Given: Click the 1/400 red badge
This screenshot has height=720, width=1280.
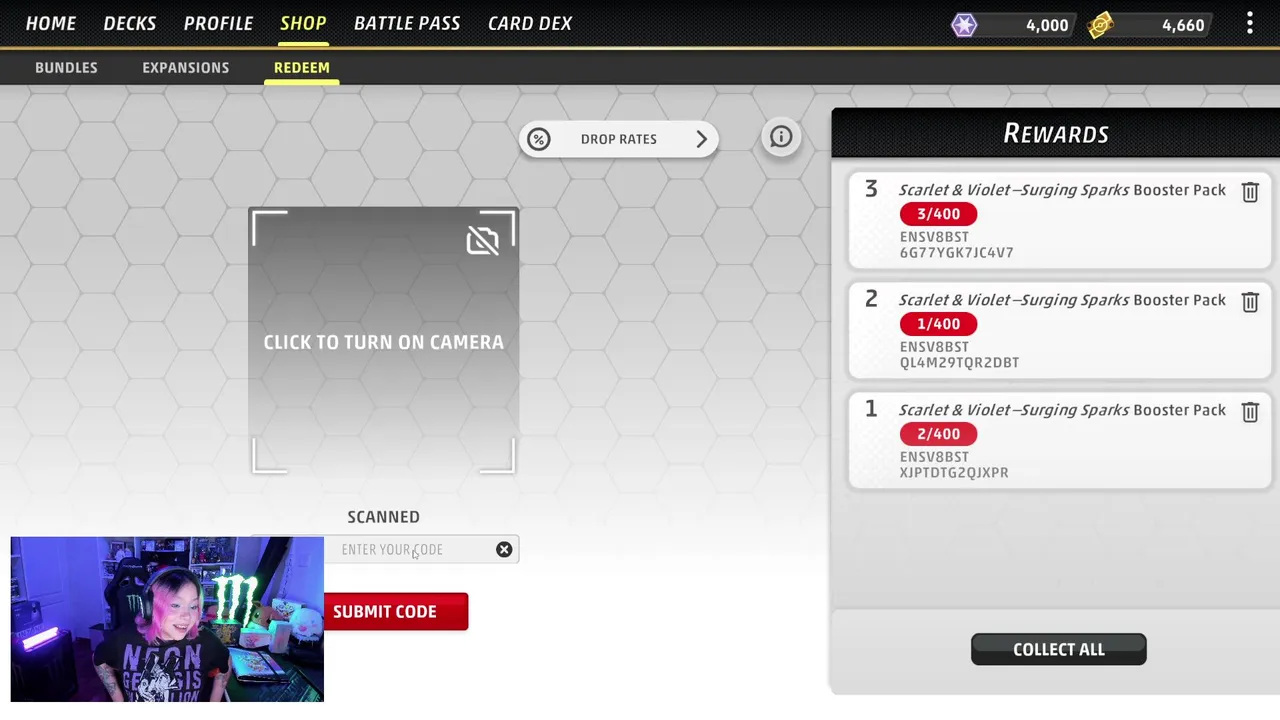Looking at the screenshot, I should pos(938,324).
